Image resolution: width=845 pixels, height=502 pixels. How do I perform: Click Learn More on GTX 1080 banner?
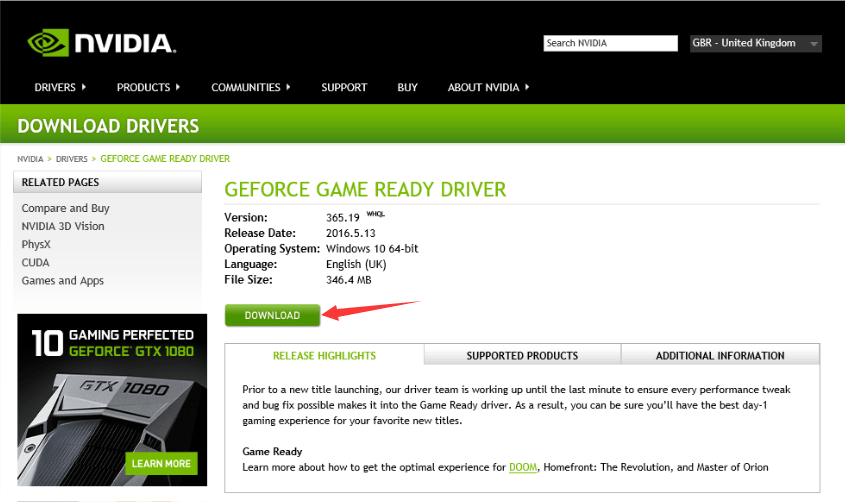(x=162, y=463)
